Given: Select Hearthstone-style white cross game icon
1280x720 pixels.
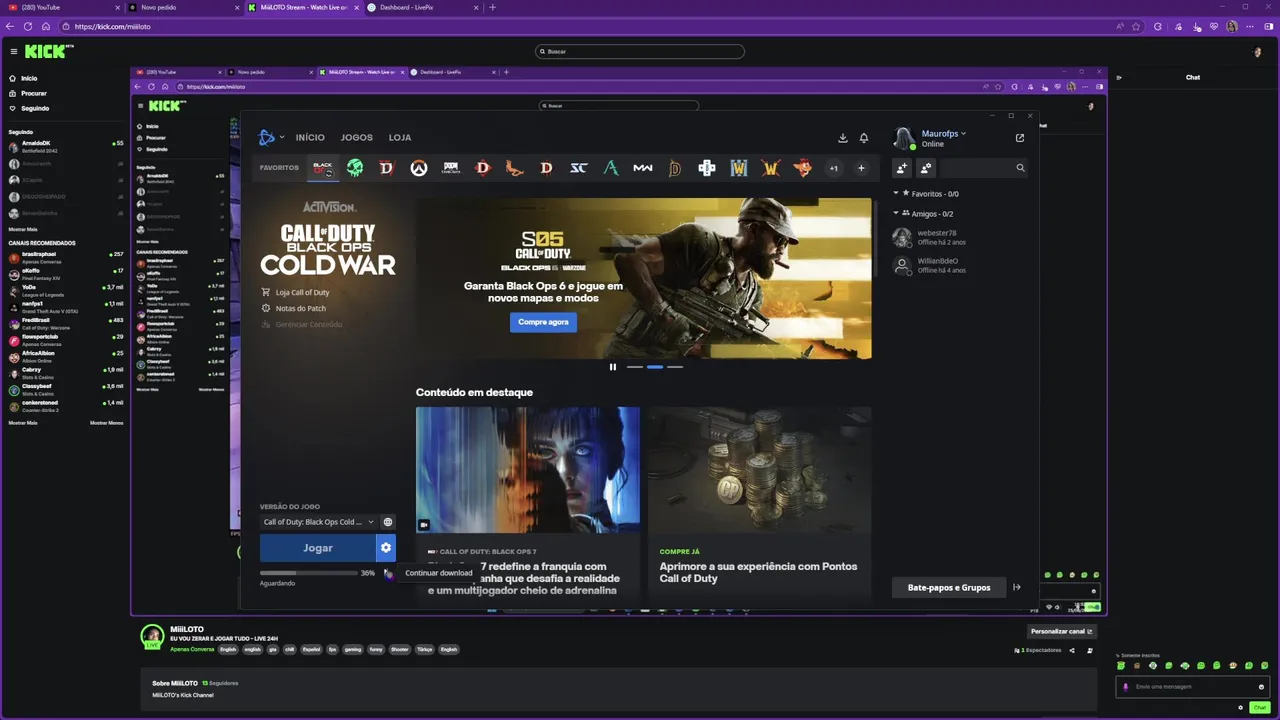Looking at the screenshot, I should 707,168.
